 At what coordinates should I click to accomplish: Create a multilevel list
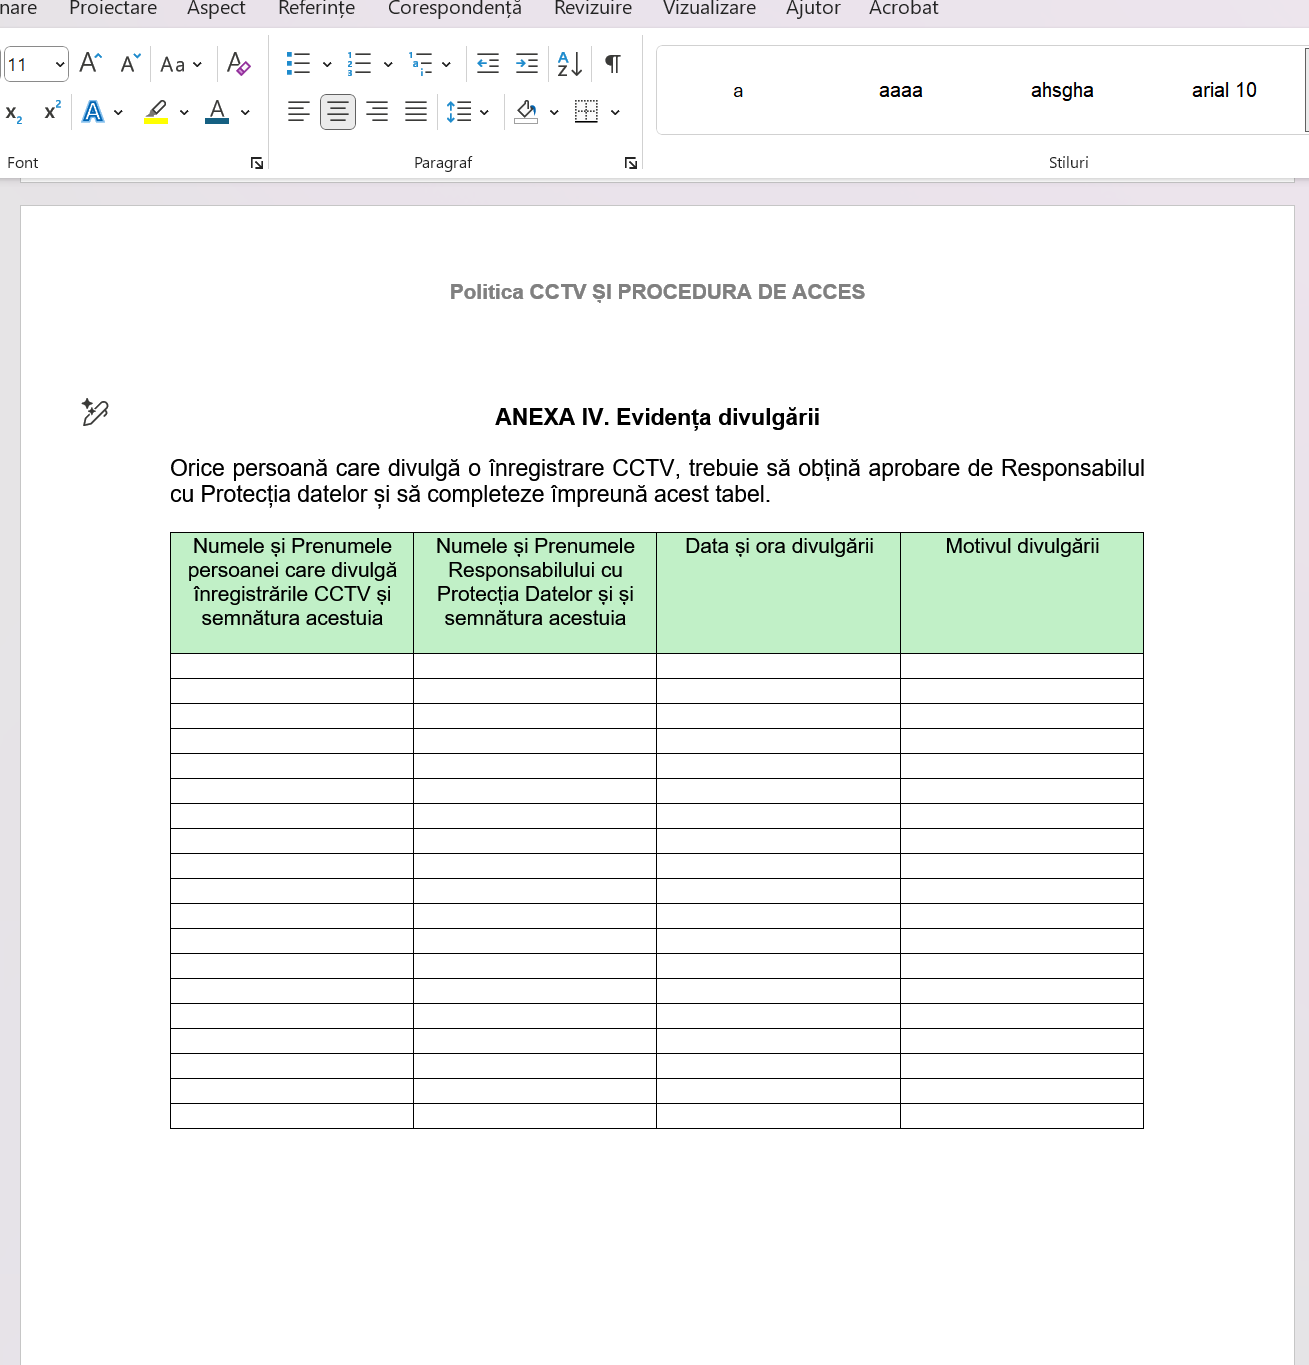click(x=421, y=64)
